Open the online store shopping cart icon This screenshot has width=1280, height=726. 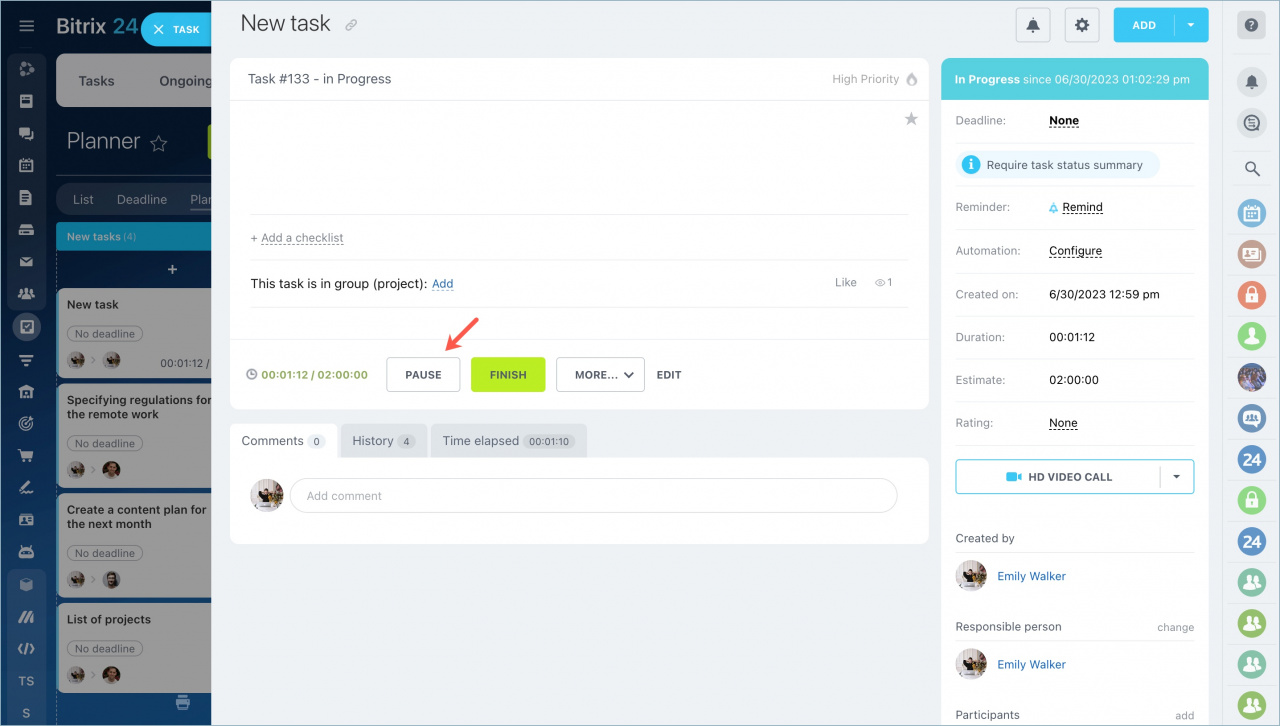26,455
